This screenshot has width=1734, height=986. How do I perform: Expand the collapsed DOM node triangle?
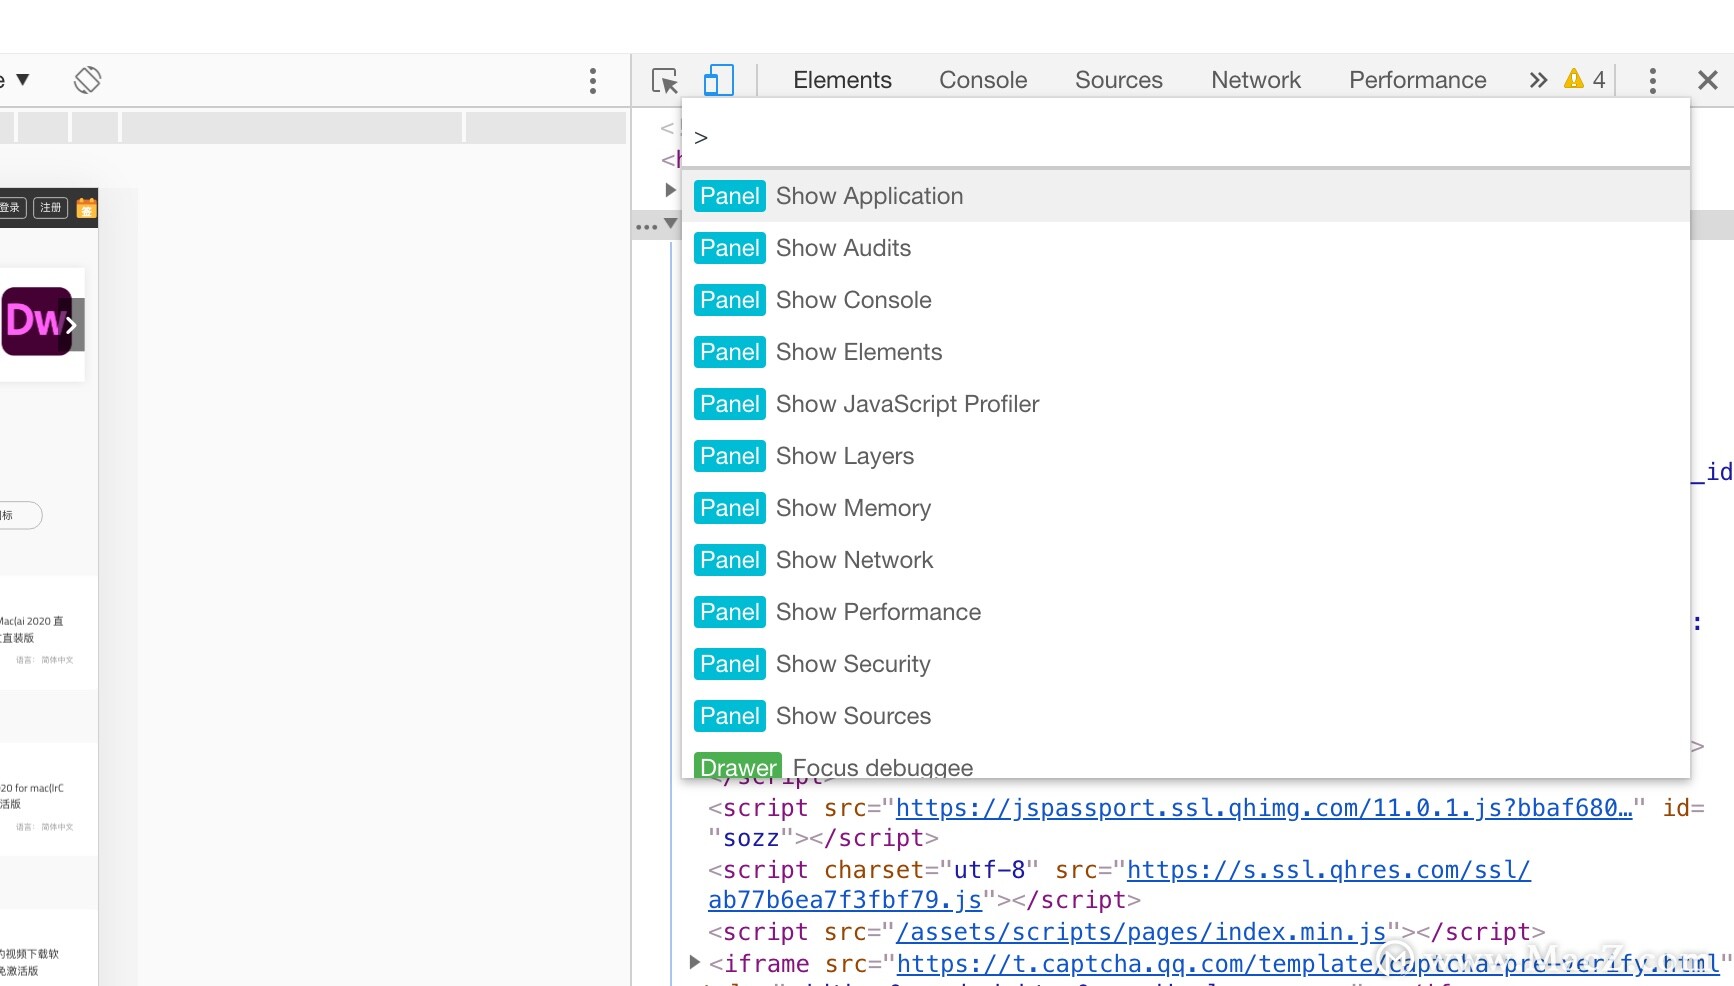tap(671, 189)
